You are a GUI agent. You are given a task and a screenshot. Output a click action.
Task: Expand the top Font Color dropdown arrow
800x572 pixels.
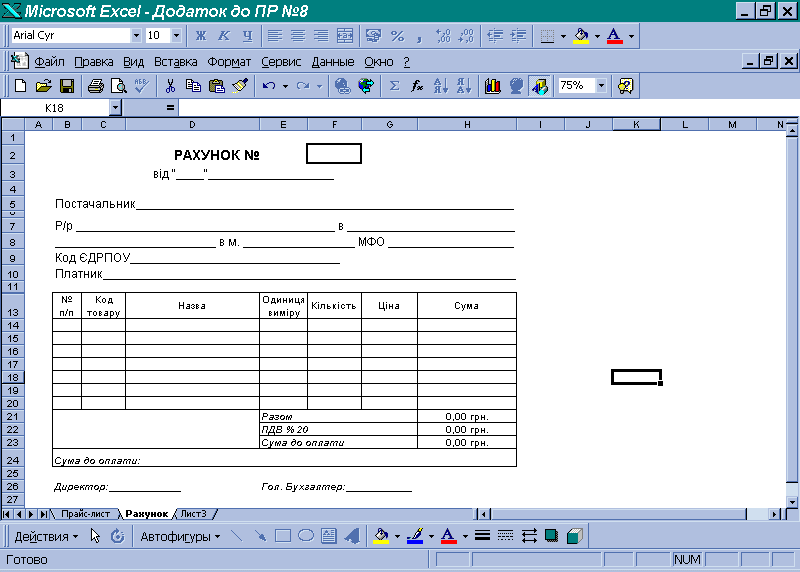[x=631, y=36]
